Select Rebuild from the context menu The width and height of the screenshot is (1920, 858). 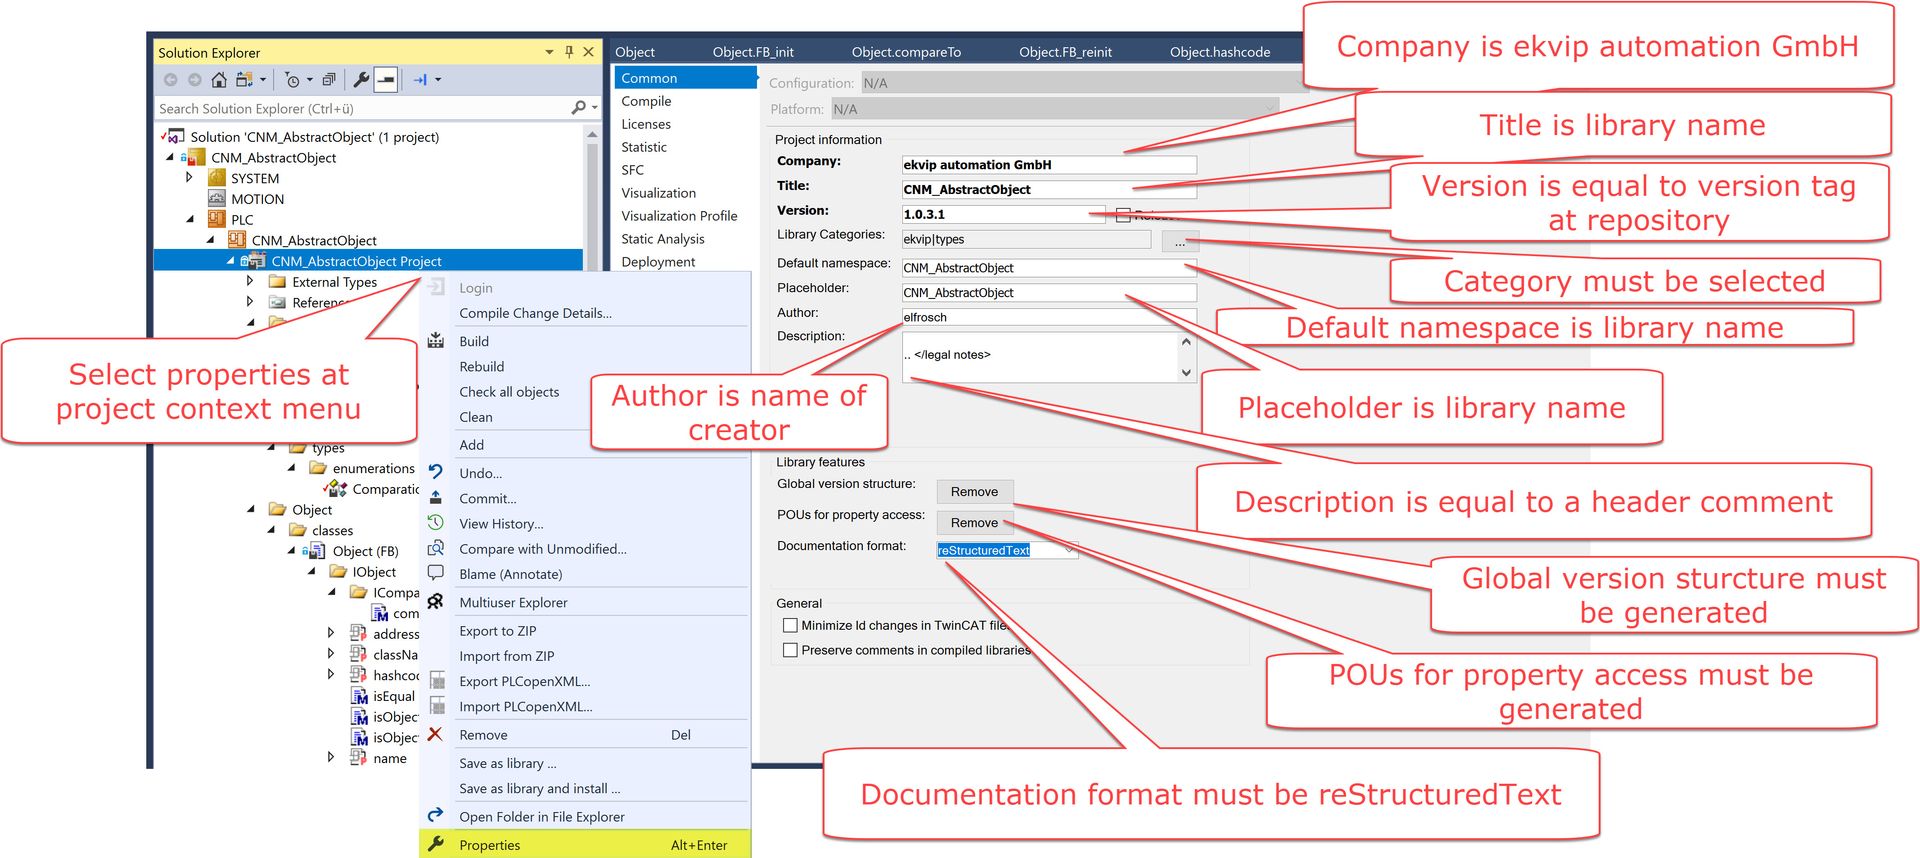pyautogui.click(x=482, y=366)
